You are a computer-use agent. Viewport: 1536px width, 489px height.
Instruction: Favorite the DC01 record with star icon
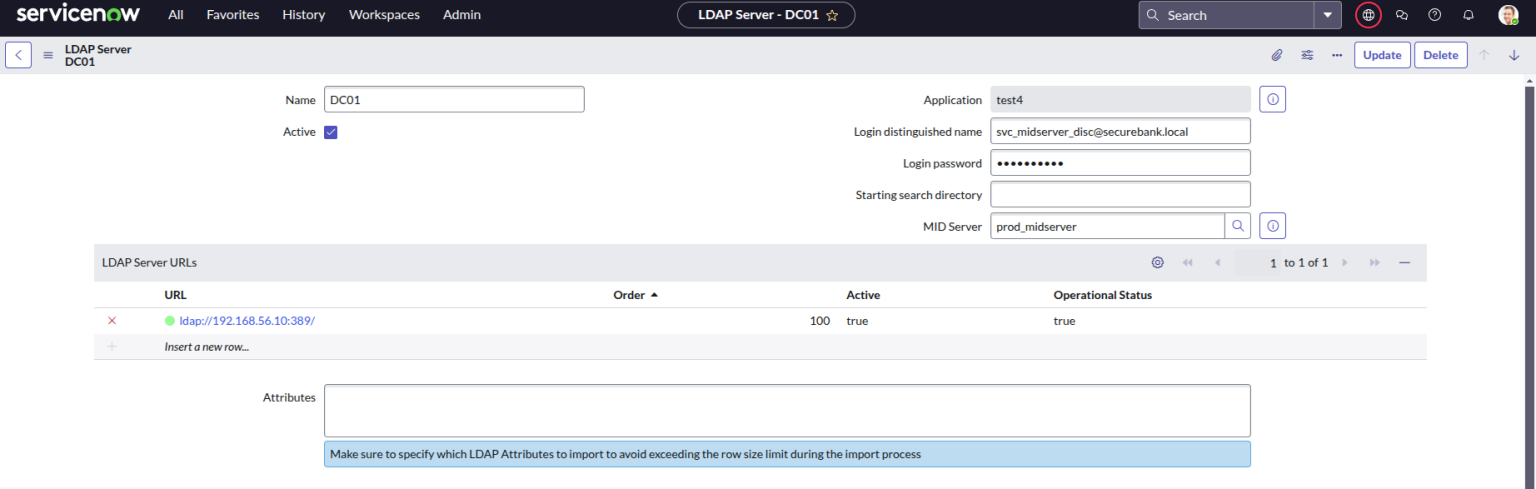[x=832, y=15]
